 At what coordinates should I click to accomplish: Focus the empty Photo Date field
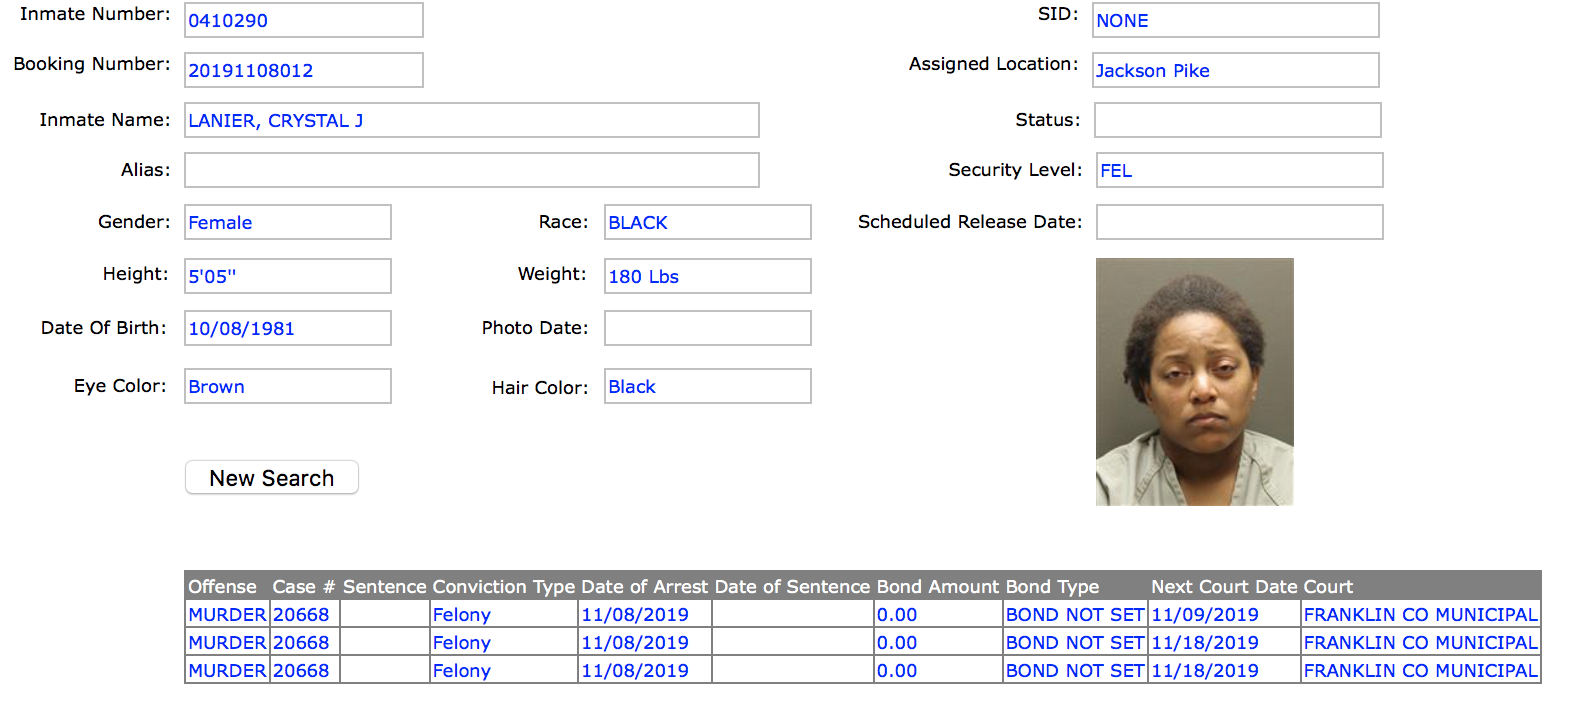tap(707, 328)
